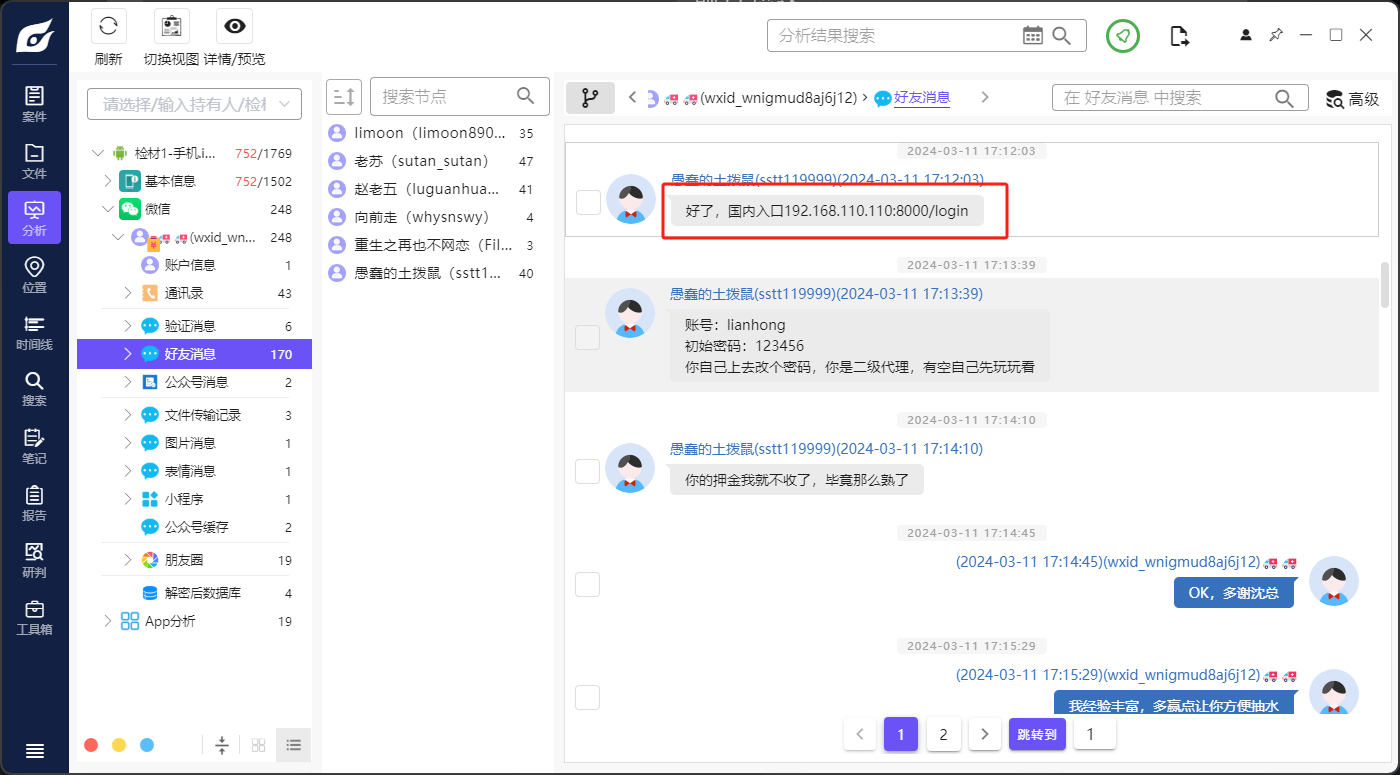The width and height of the screenshot is (1400, 775).
Task: Select checkbox beside 账号 lianhong message
Action: click(x=588, y=338)
